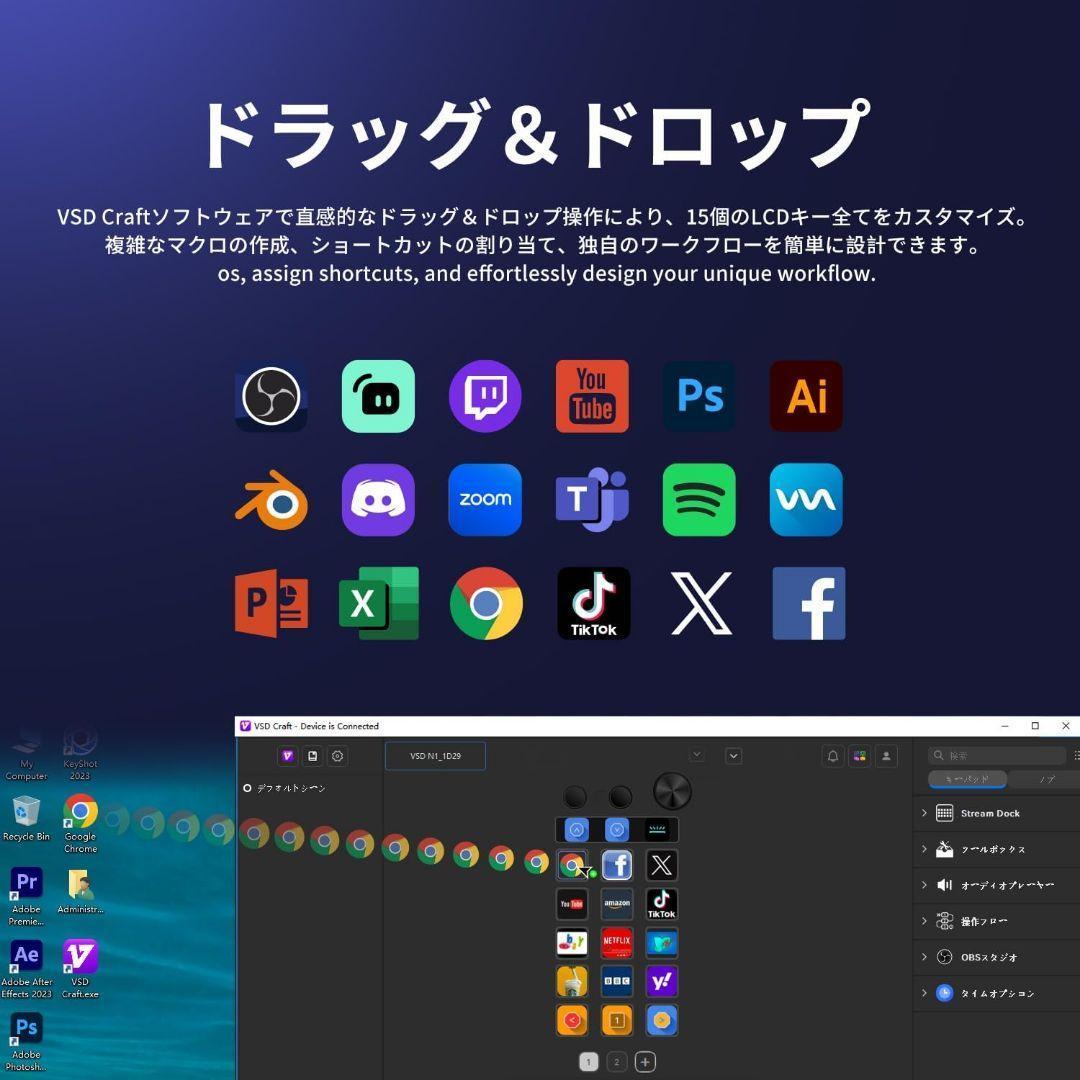Select the BBC key in the device grid
Image resolution: width=1080 pixels, height=1080 pixels.
point(617,982)
